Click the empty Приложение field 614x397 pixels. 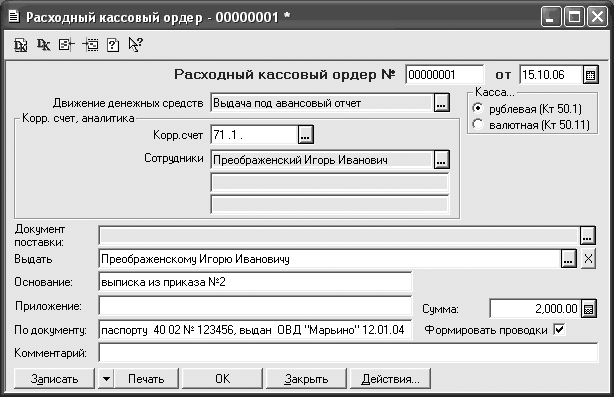pos(255,306)
